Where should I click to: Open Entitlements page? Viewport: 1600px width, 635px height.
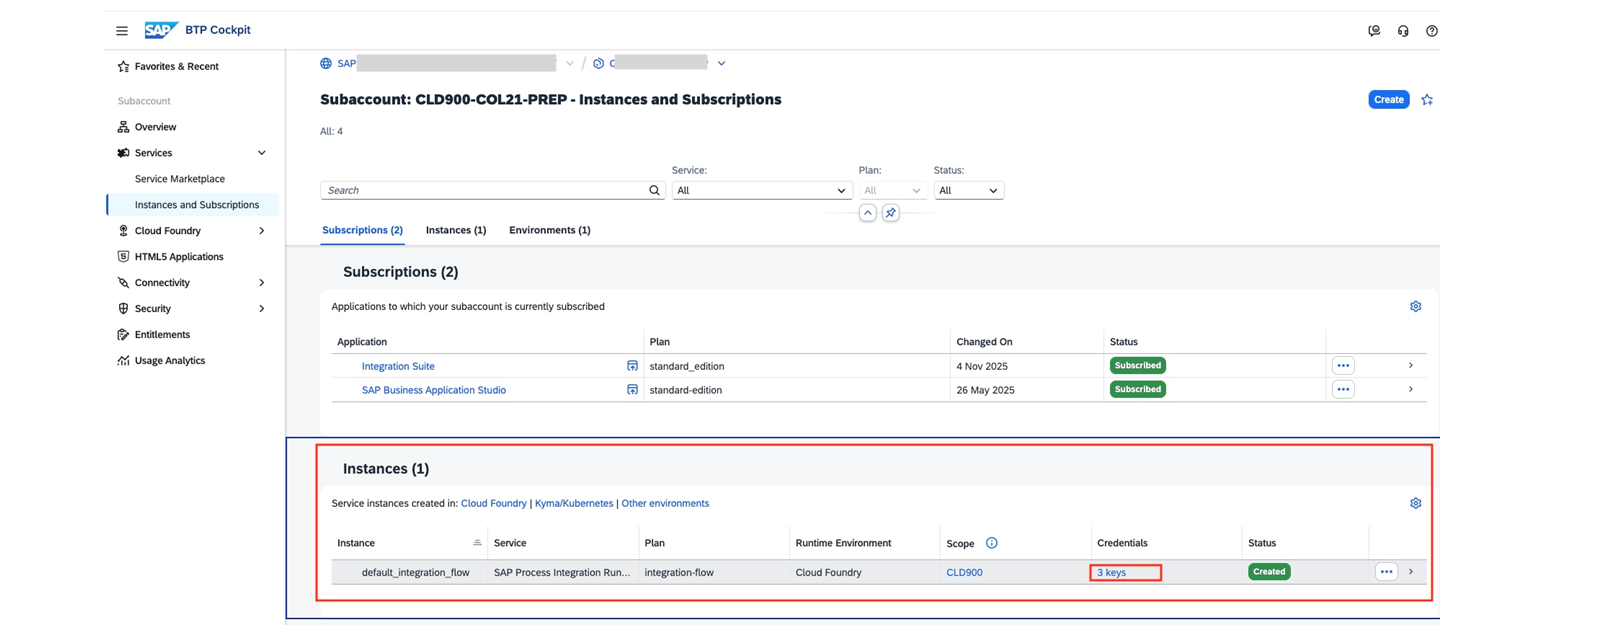(x=162, y=335)
